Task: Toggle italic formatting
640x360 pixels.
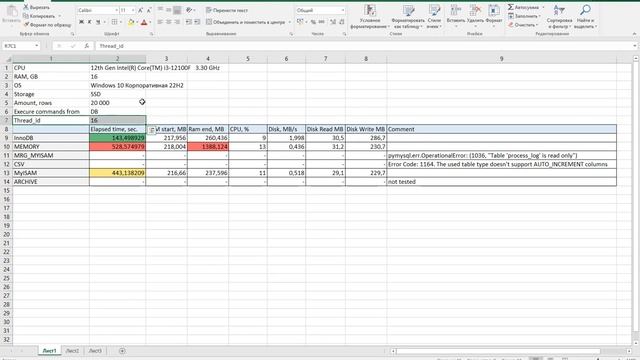Action: pos(89,22)
